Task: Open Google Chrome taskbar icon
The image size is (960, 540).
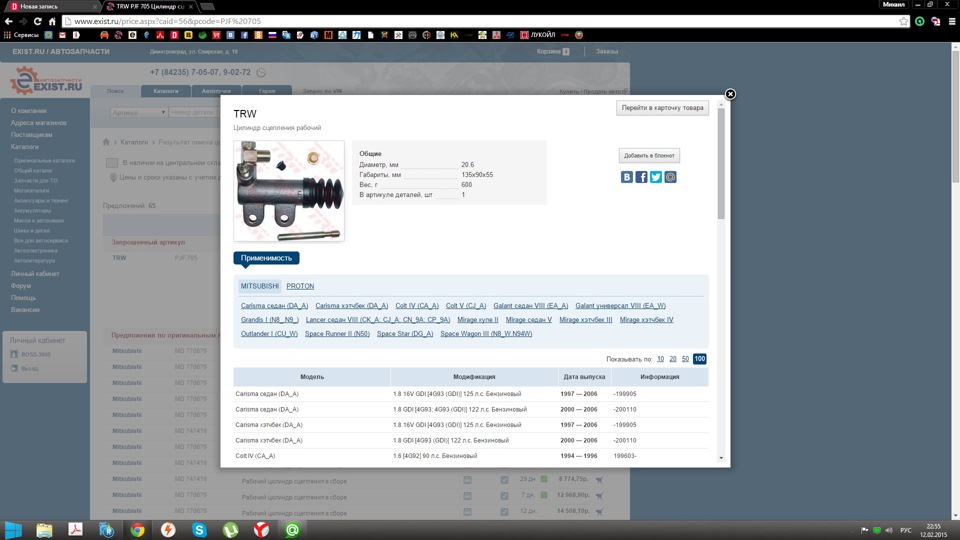Action: [137, 530]
